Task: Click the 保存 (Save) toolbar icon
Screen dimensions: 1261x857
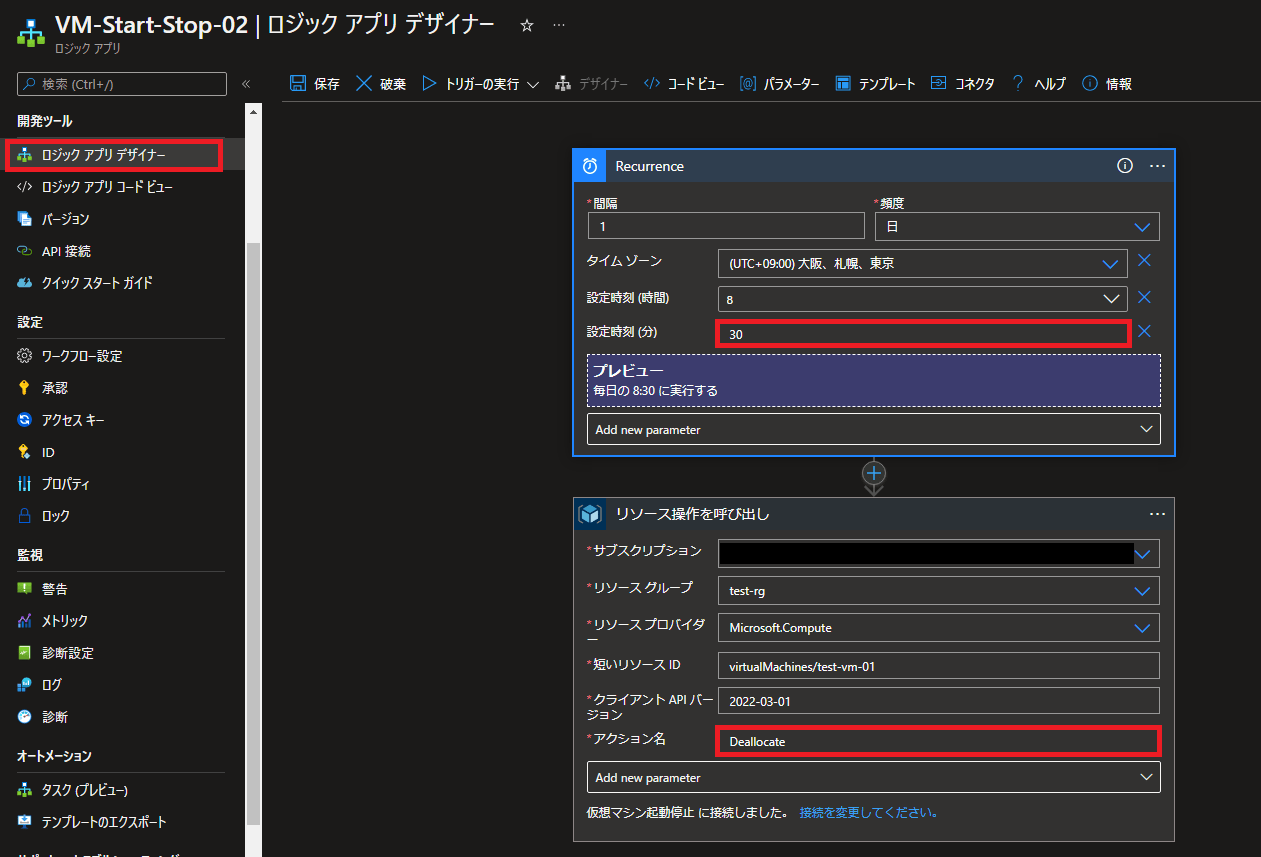Action: click(x=298, y=84)
